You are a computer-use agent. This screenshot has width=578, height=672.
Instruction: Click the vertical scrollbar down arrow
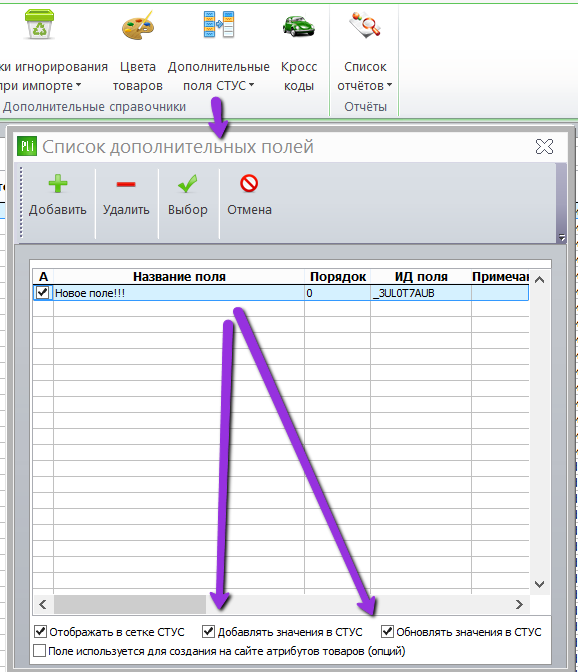[539, 584]
